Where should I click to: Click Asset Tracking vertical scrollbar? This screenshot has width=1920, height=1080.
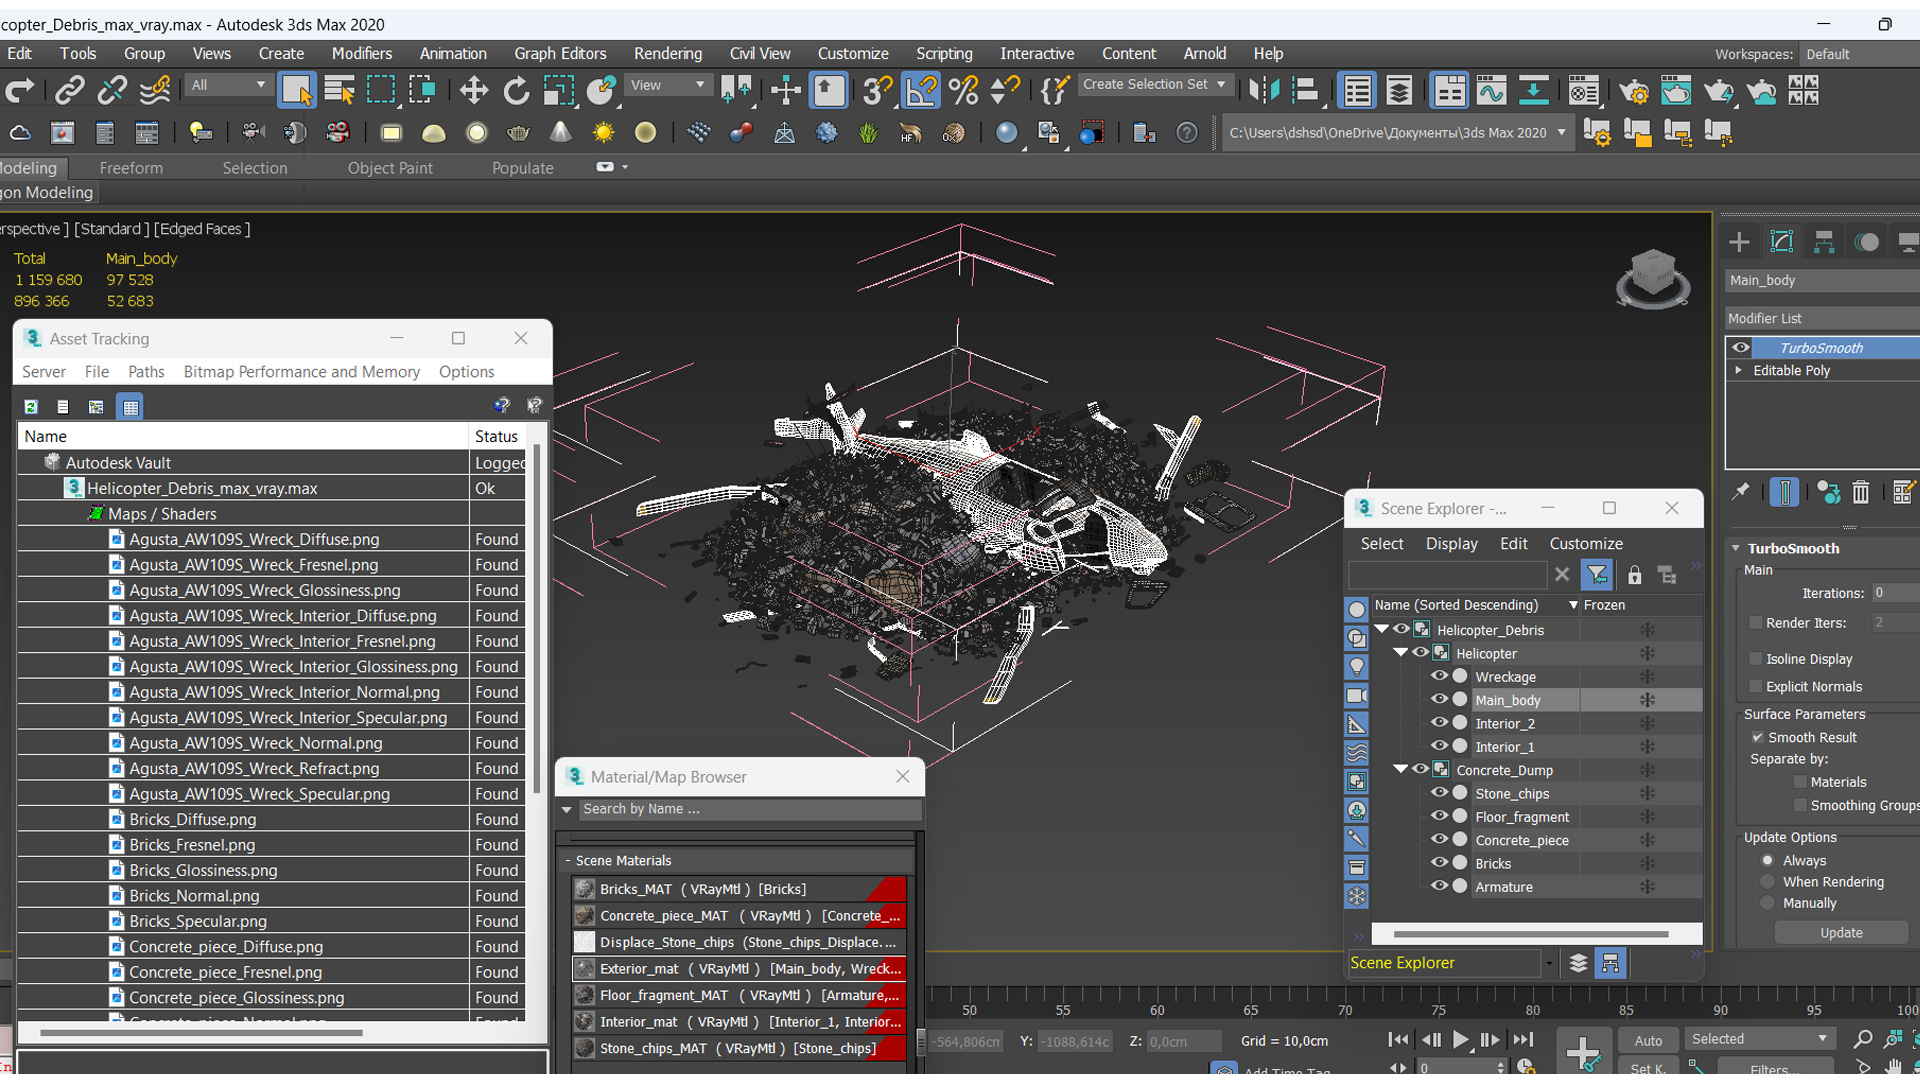tap(538, 620)
